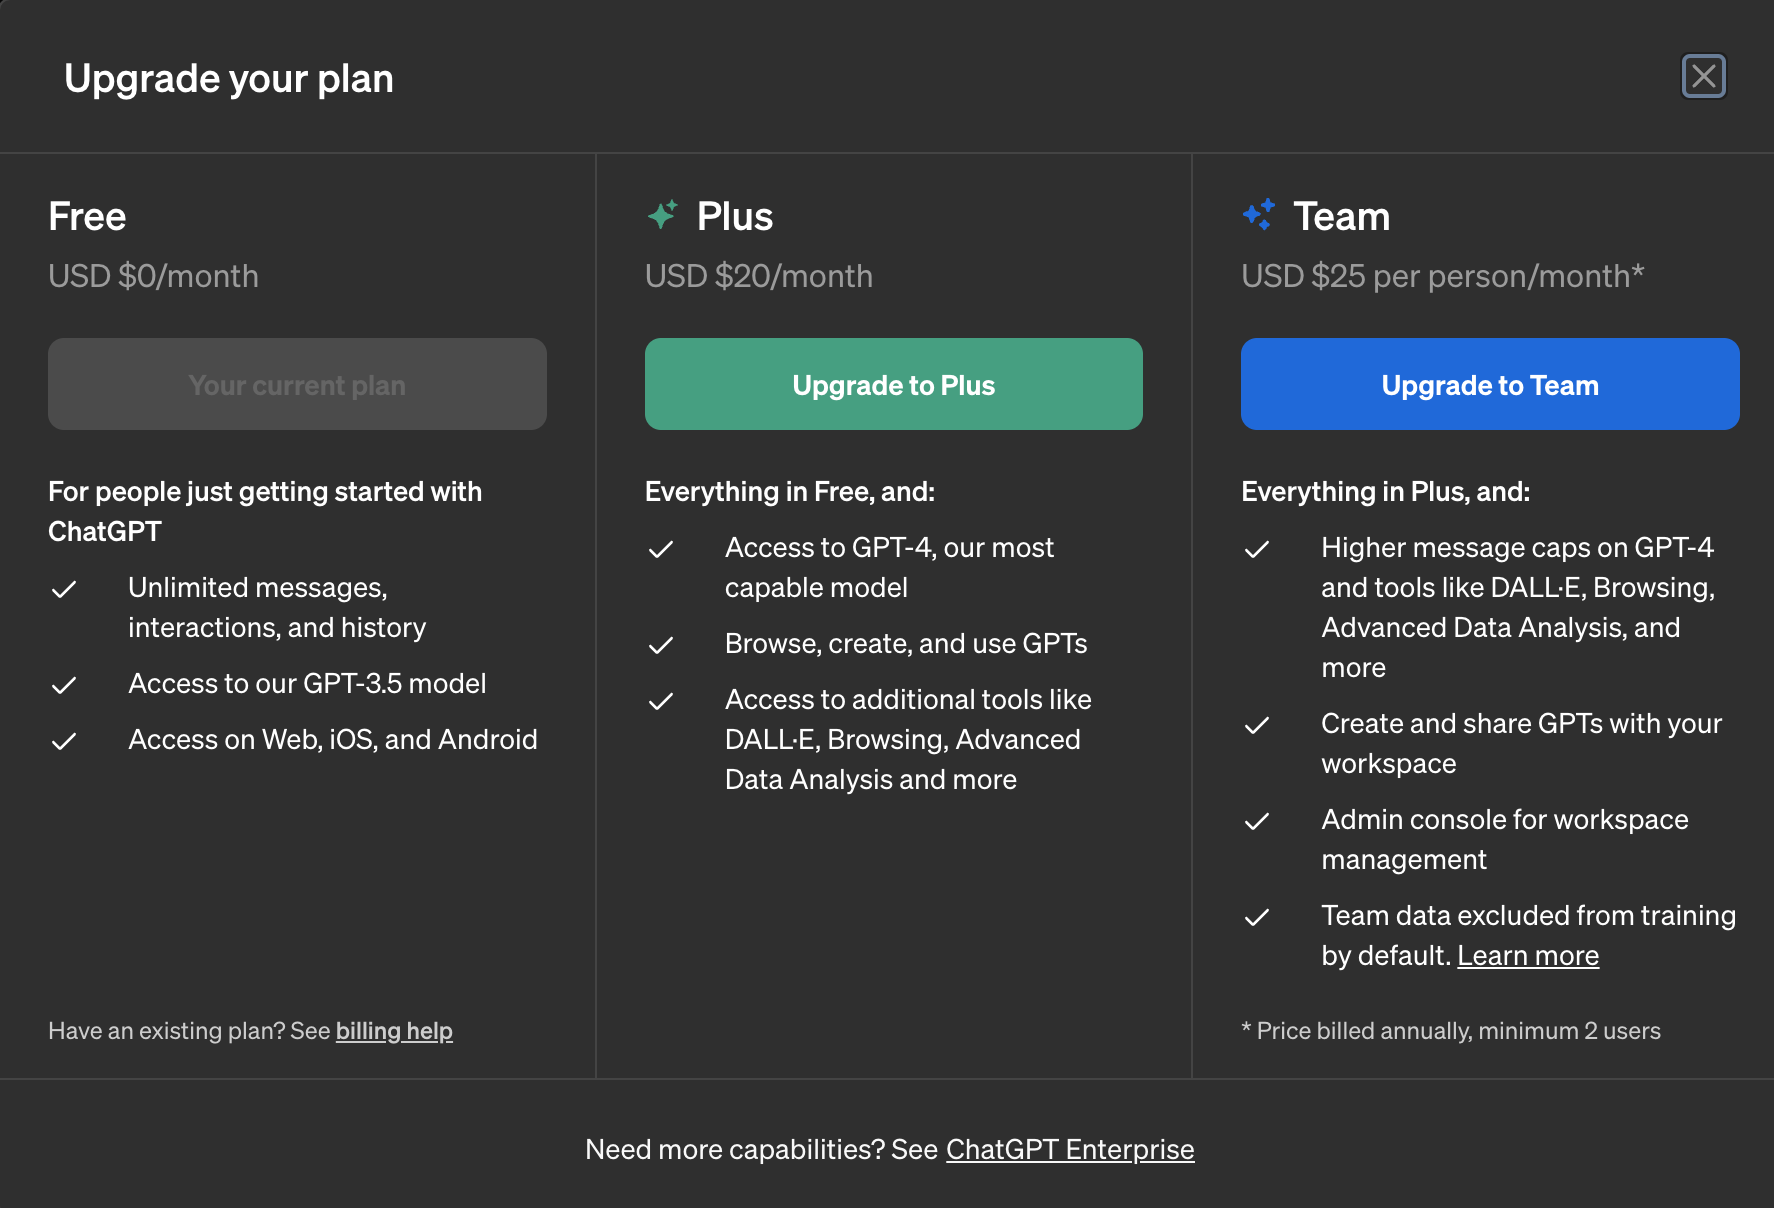Follow the ChatGPT Enterprise link
Image resolution: width=1774 pixels, height=1208 pixels.
[1070, 1150]
